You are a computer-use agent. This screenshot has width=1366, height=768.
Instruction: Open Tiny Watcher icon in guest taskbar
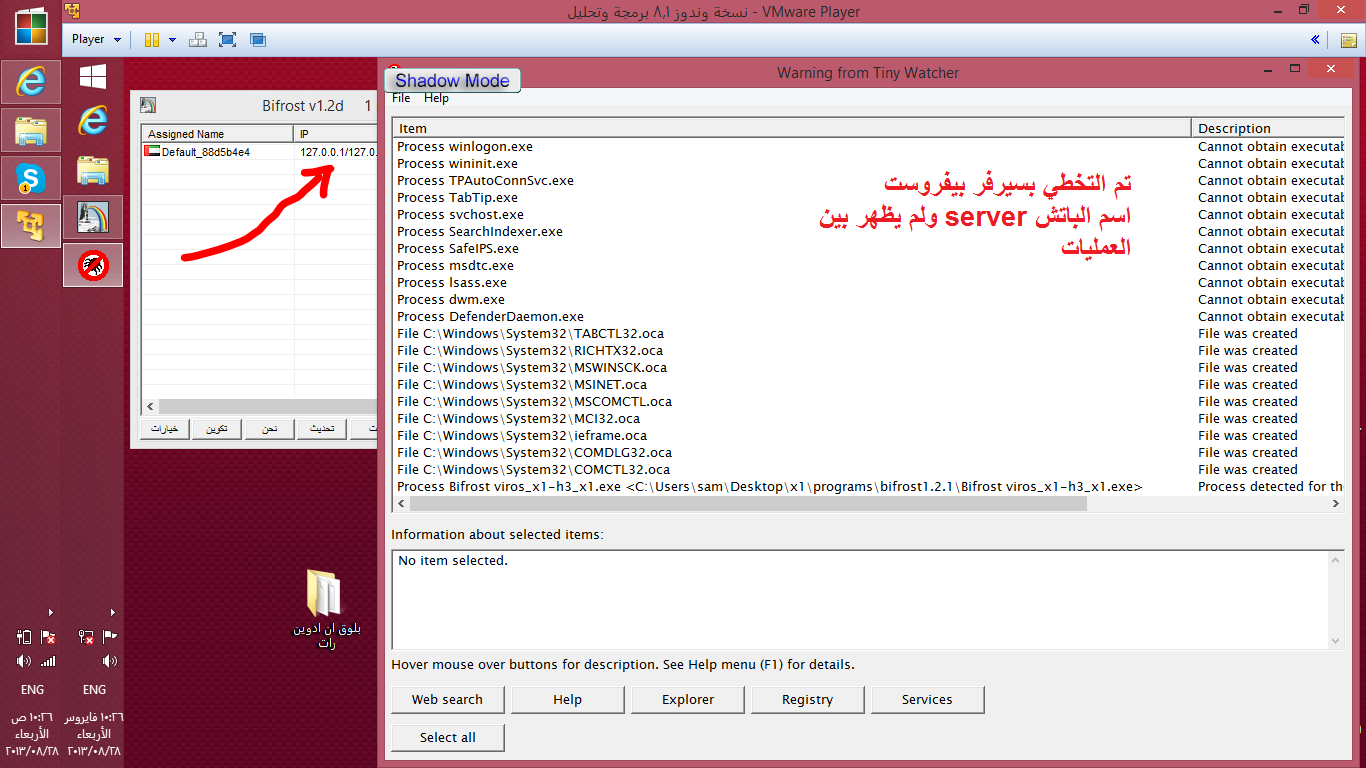pyautogui.click(x=93, y=265)
